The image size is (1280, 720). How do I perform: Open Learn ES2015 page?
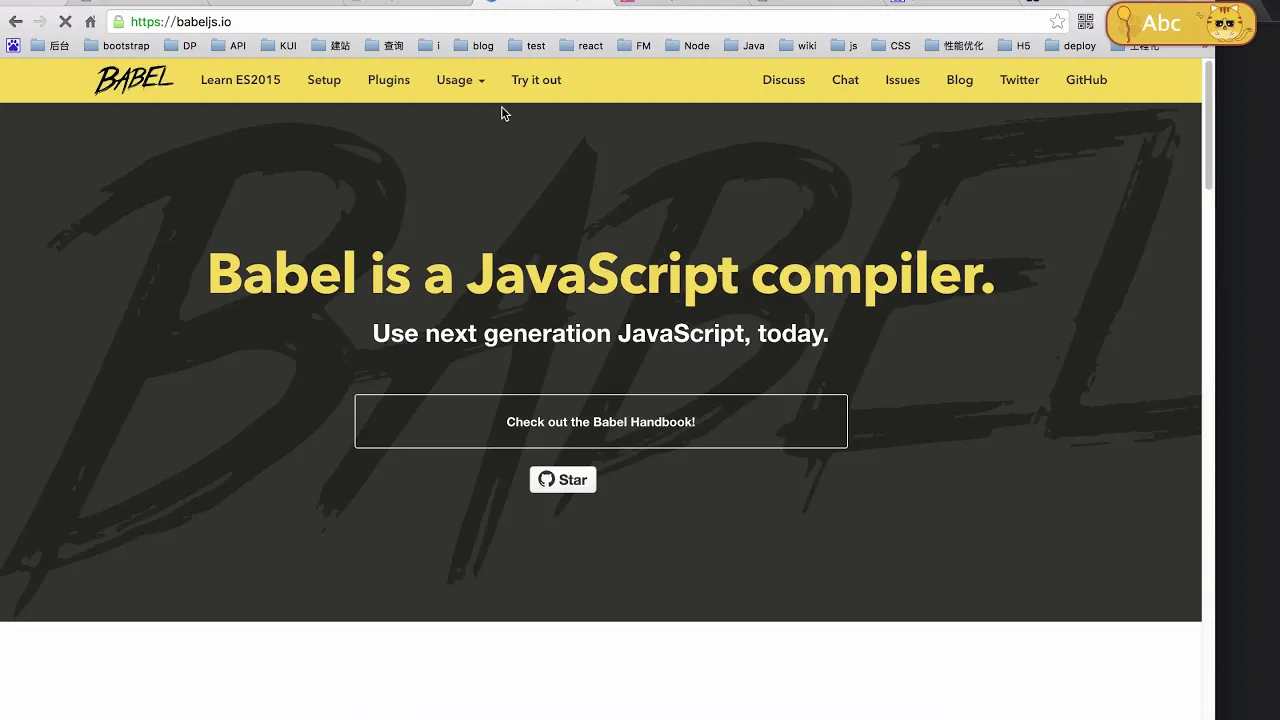[240, 80]
